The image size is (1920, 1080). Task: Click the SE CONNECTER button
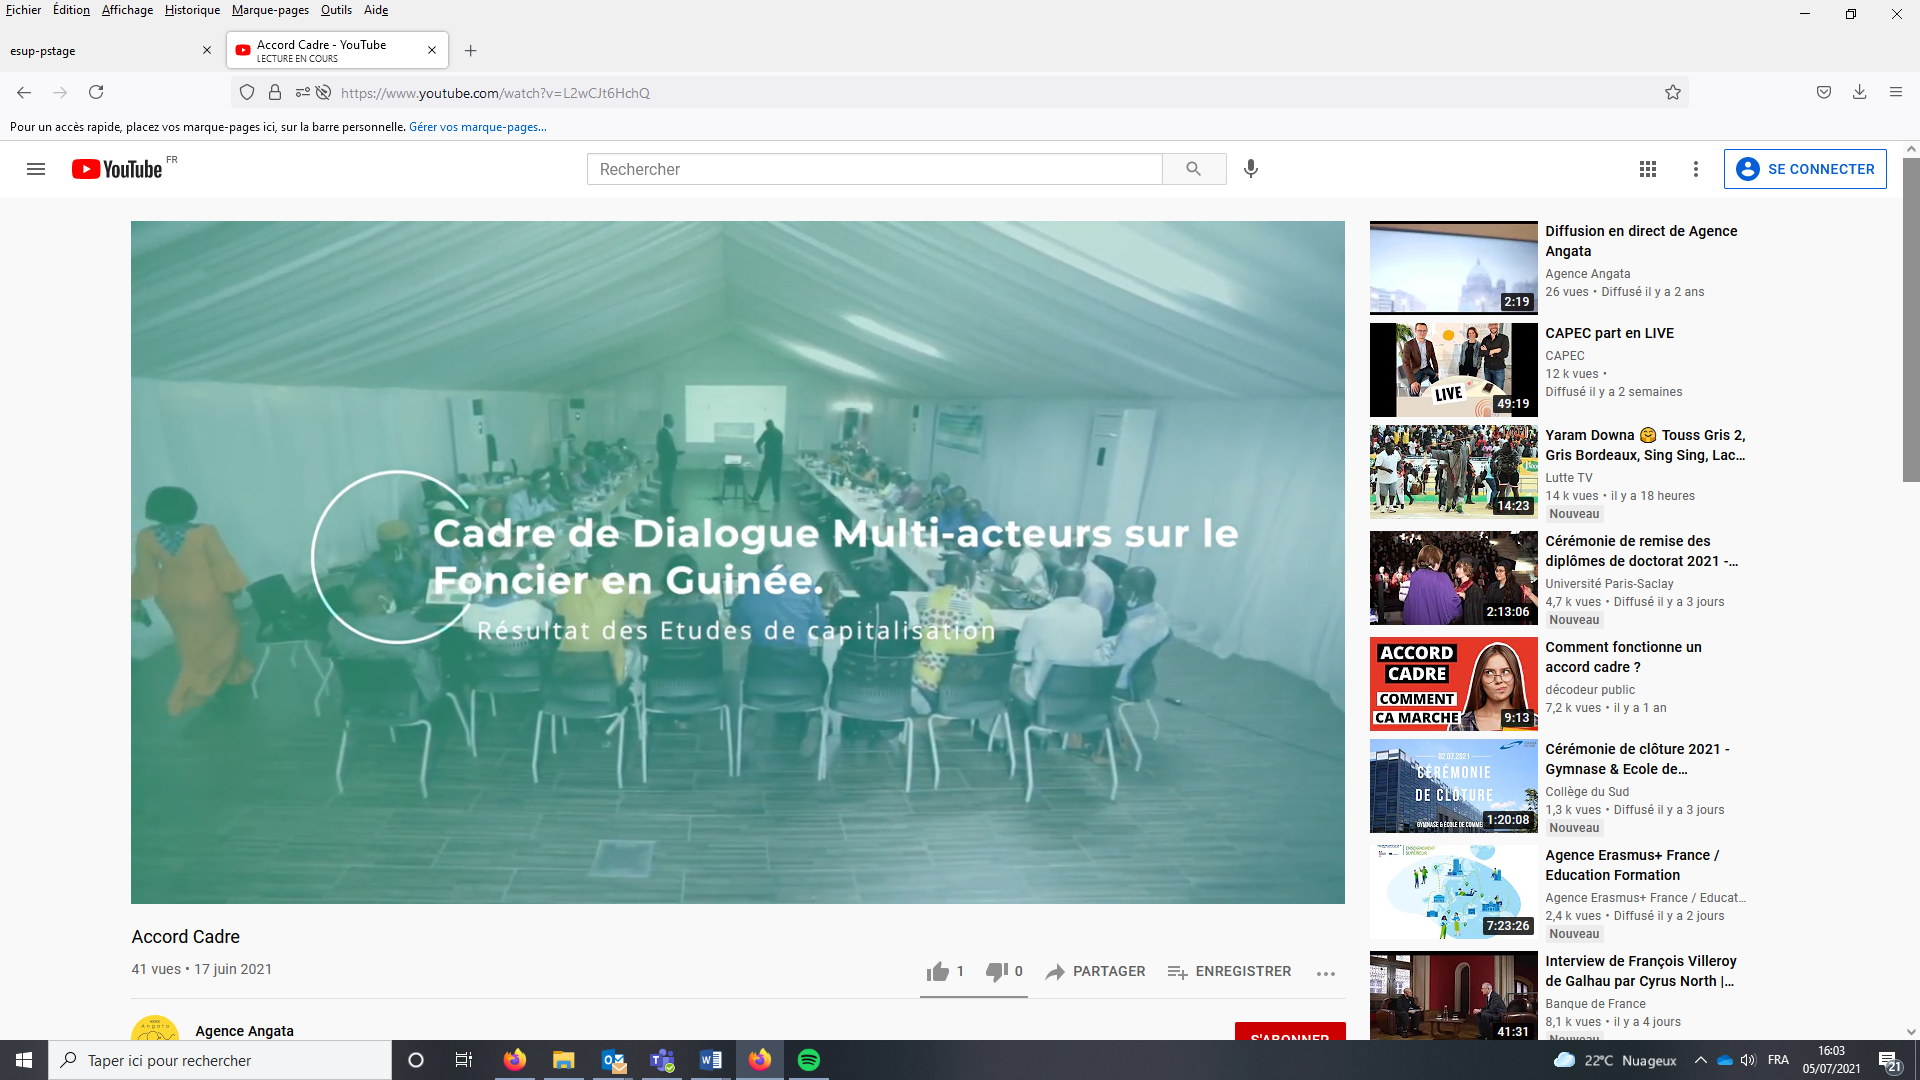click(1805, 169)
